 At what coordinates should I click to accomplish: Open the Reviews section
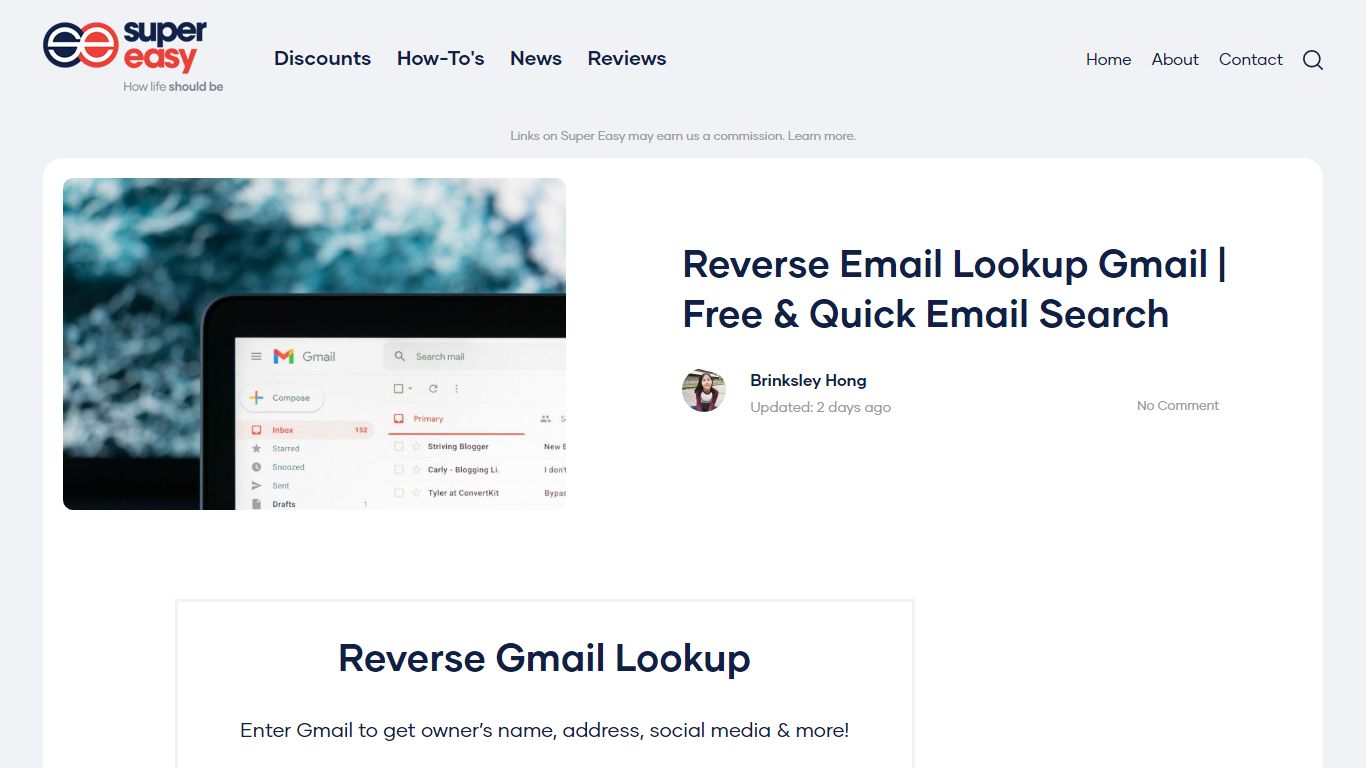coord(627,58)
